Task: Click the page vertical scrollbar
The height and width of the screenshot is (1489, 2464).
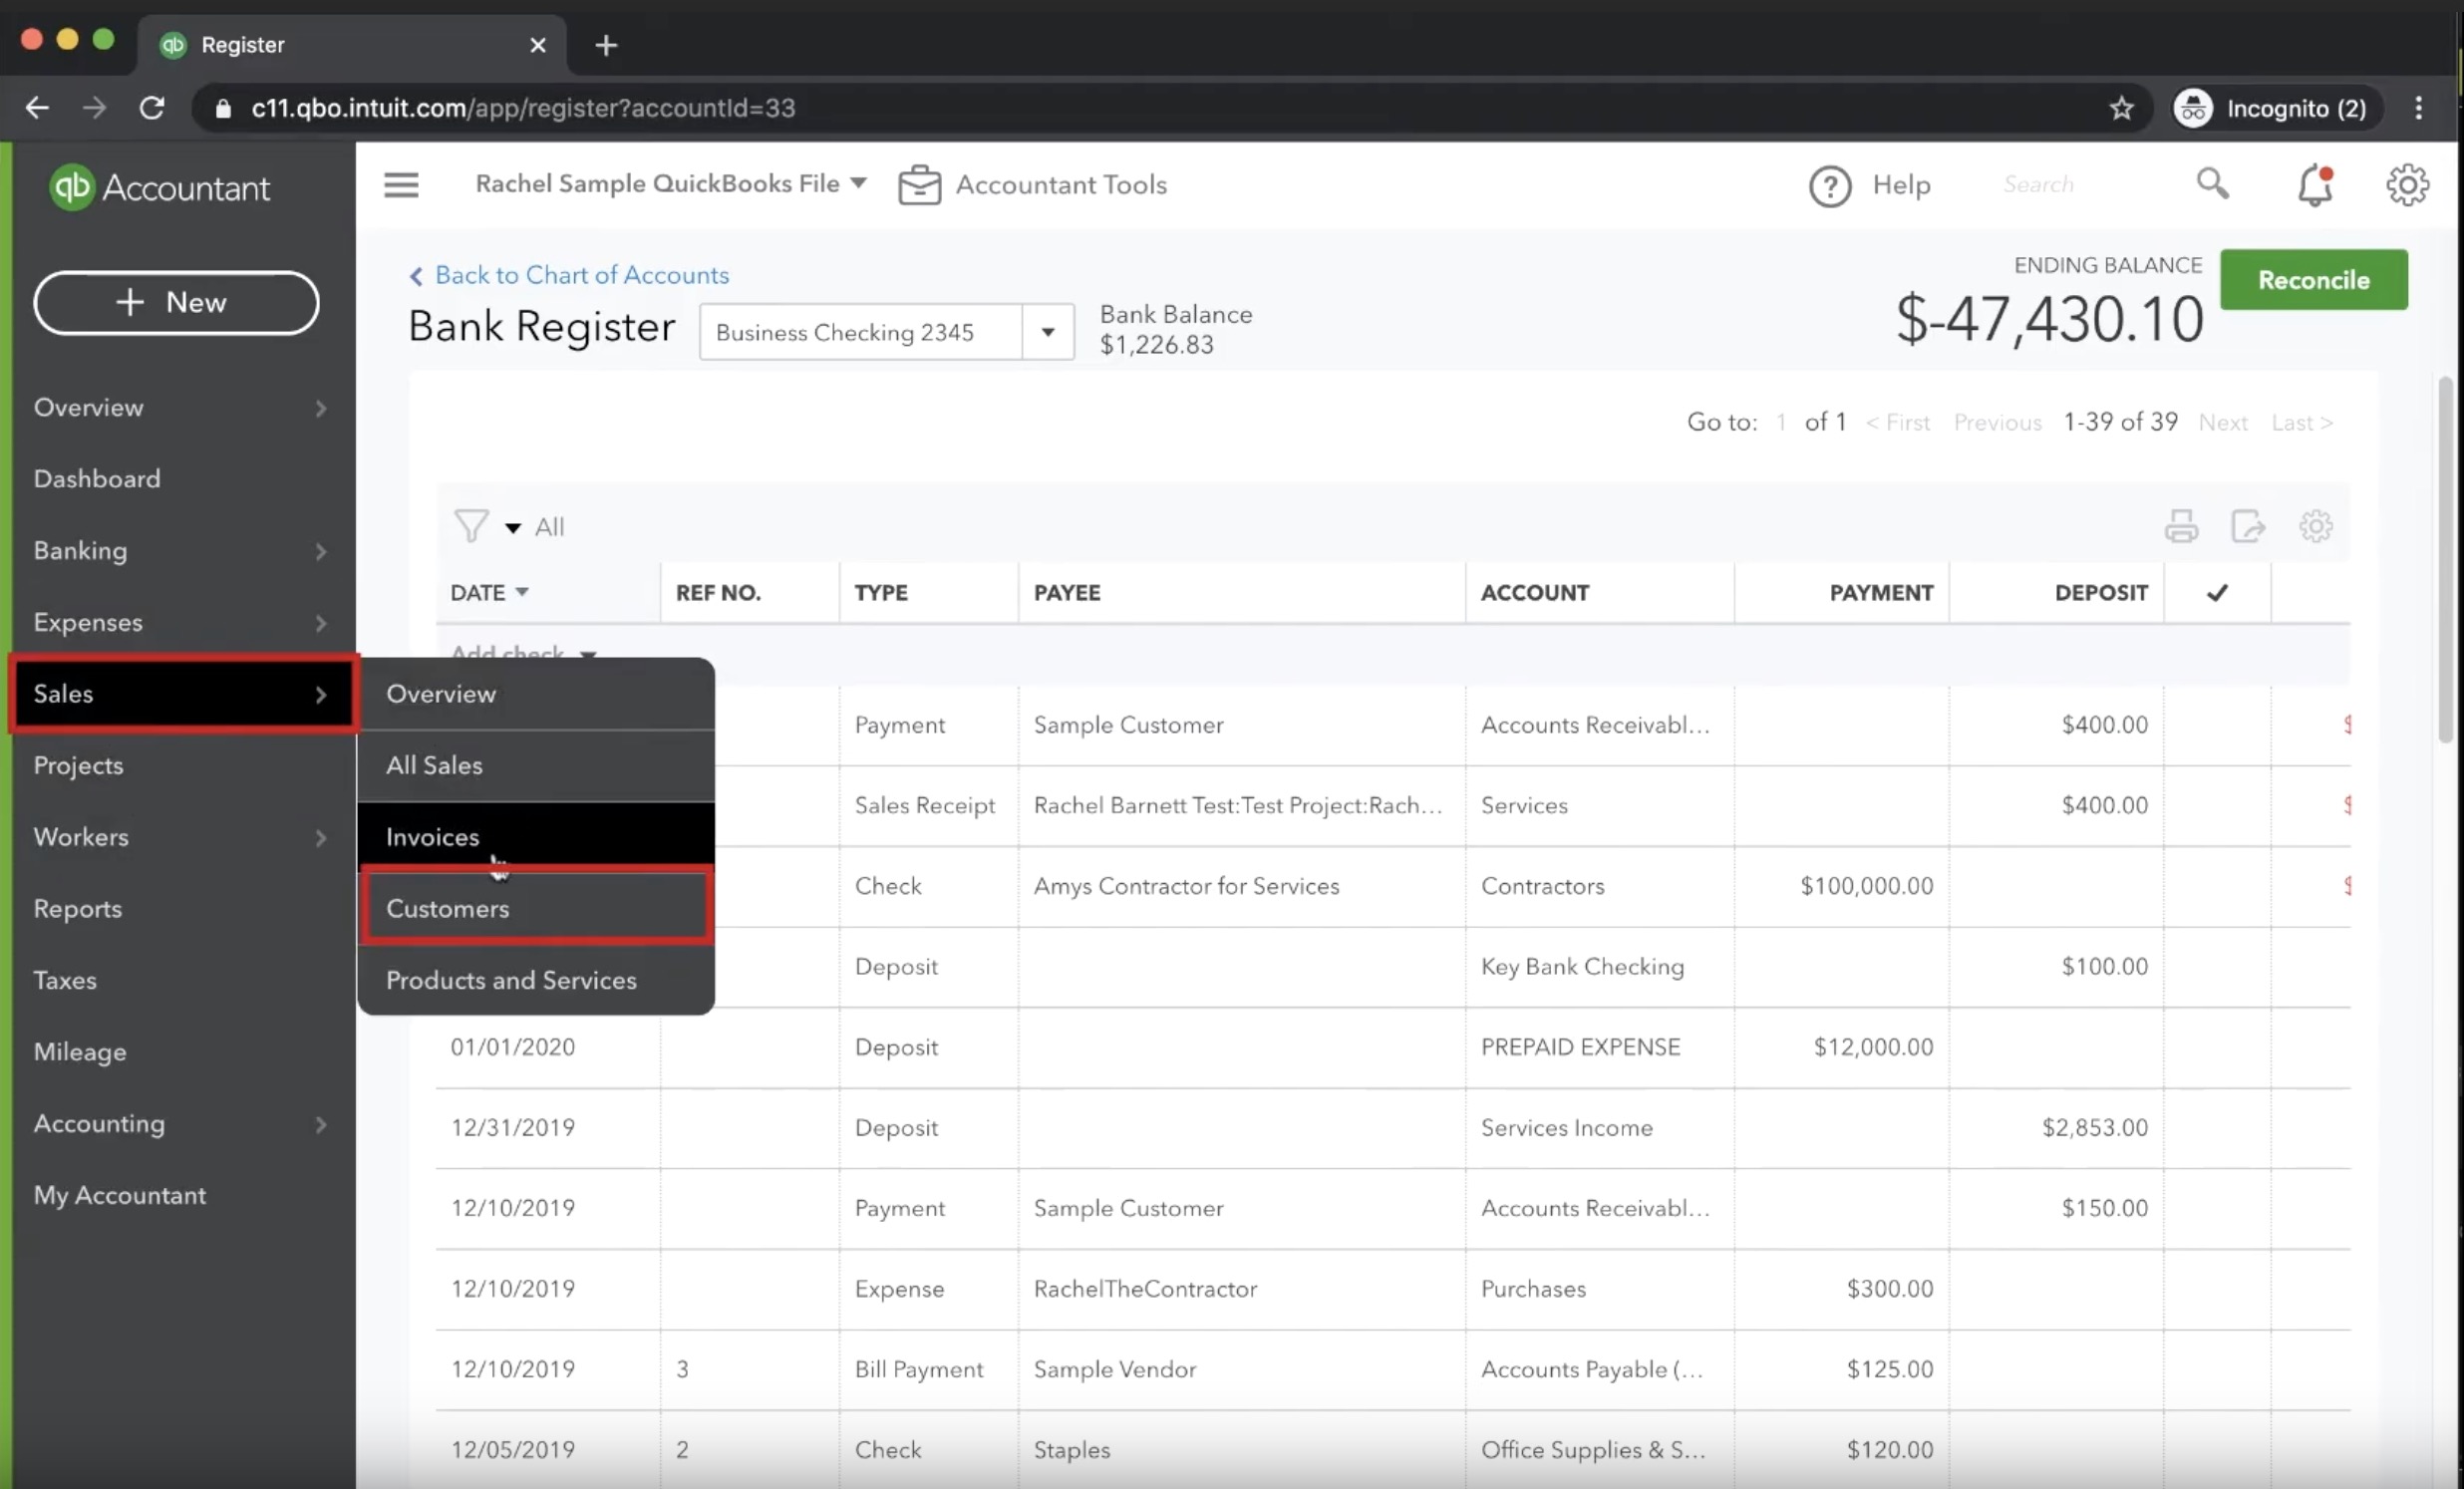Action: (x=2444, y=560)
